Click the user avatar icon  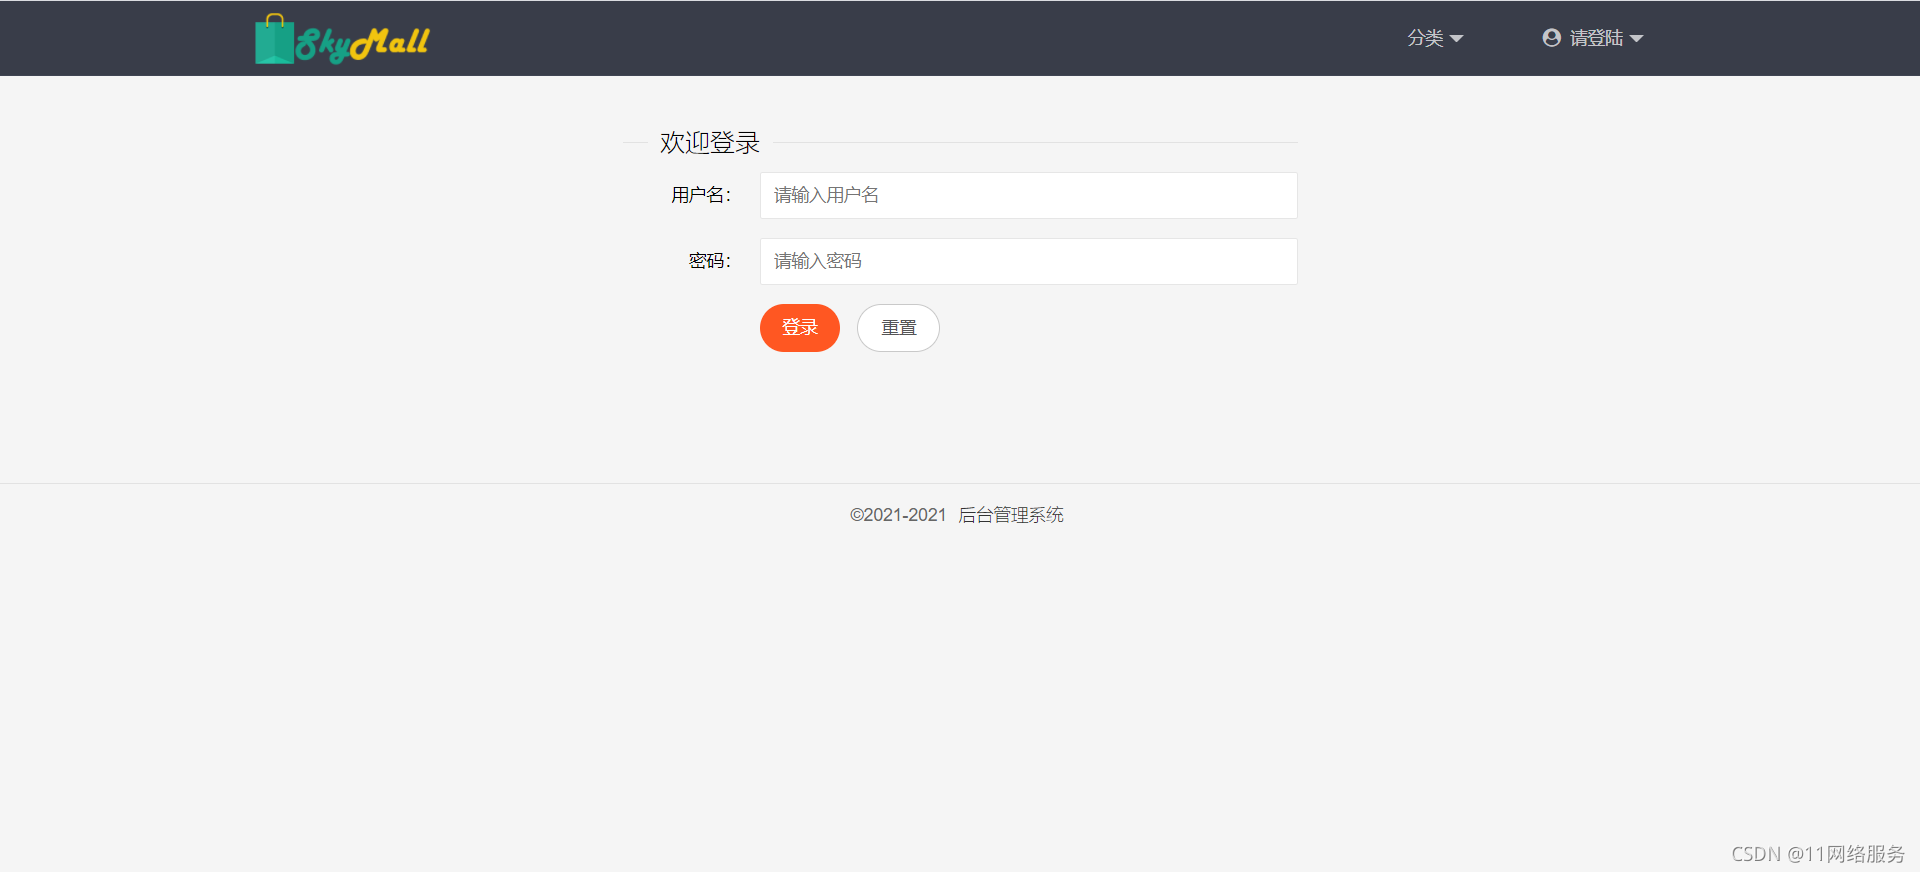[x=1551, y=38]
